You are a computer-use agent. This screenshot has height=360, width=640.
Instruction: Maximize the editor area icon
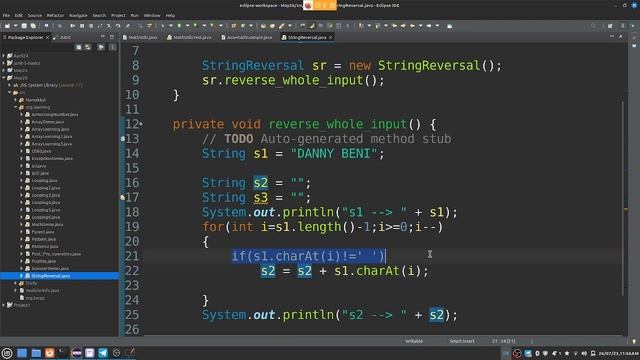click(620, 36)
